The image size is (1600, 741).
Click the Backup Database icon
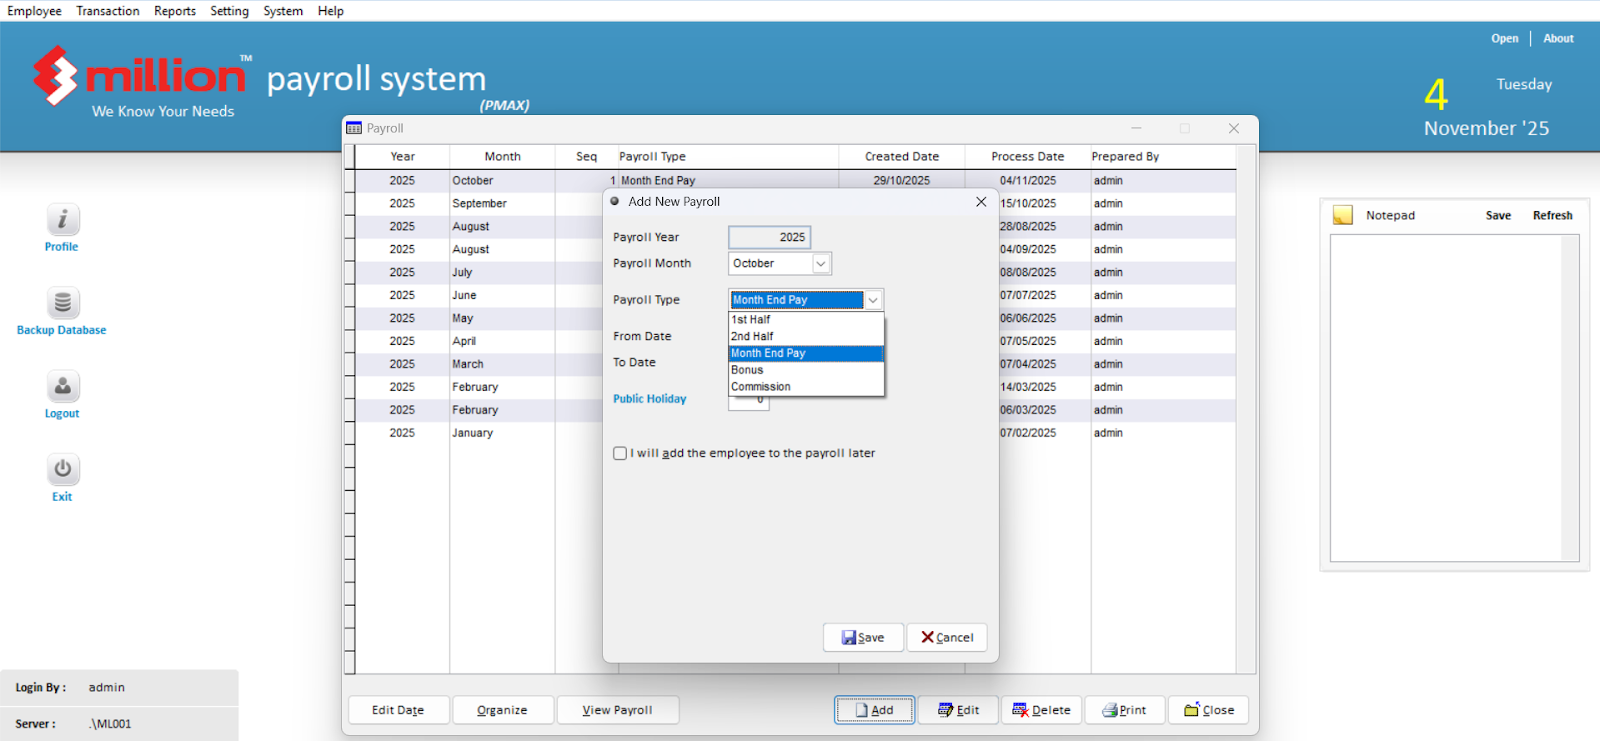pyautogui.click(x=62, y=303)
